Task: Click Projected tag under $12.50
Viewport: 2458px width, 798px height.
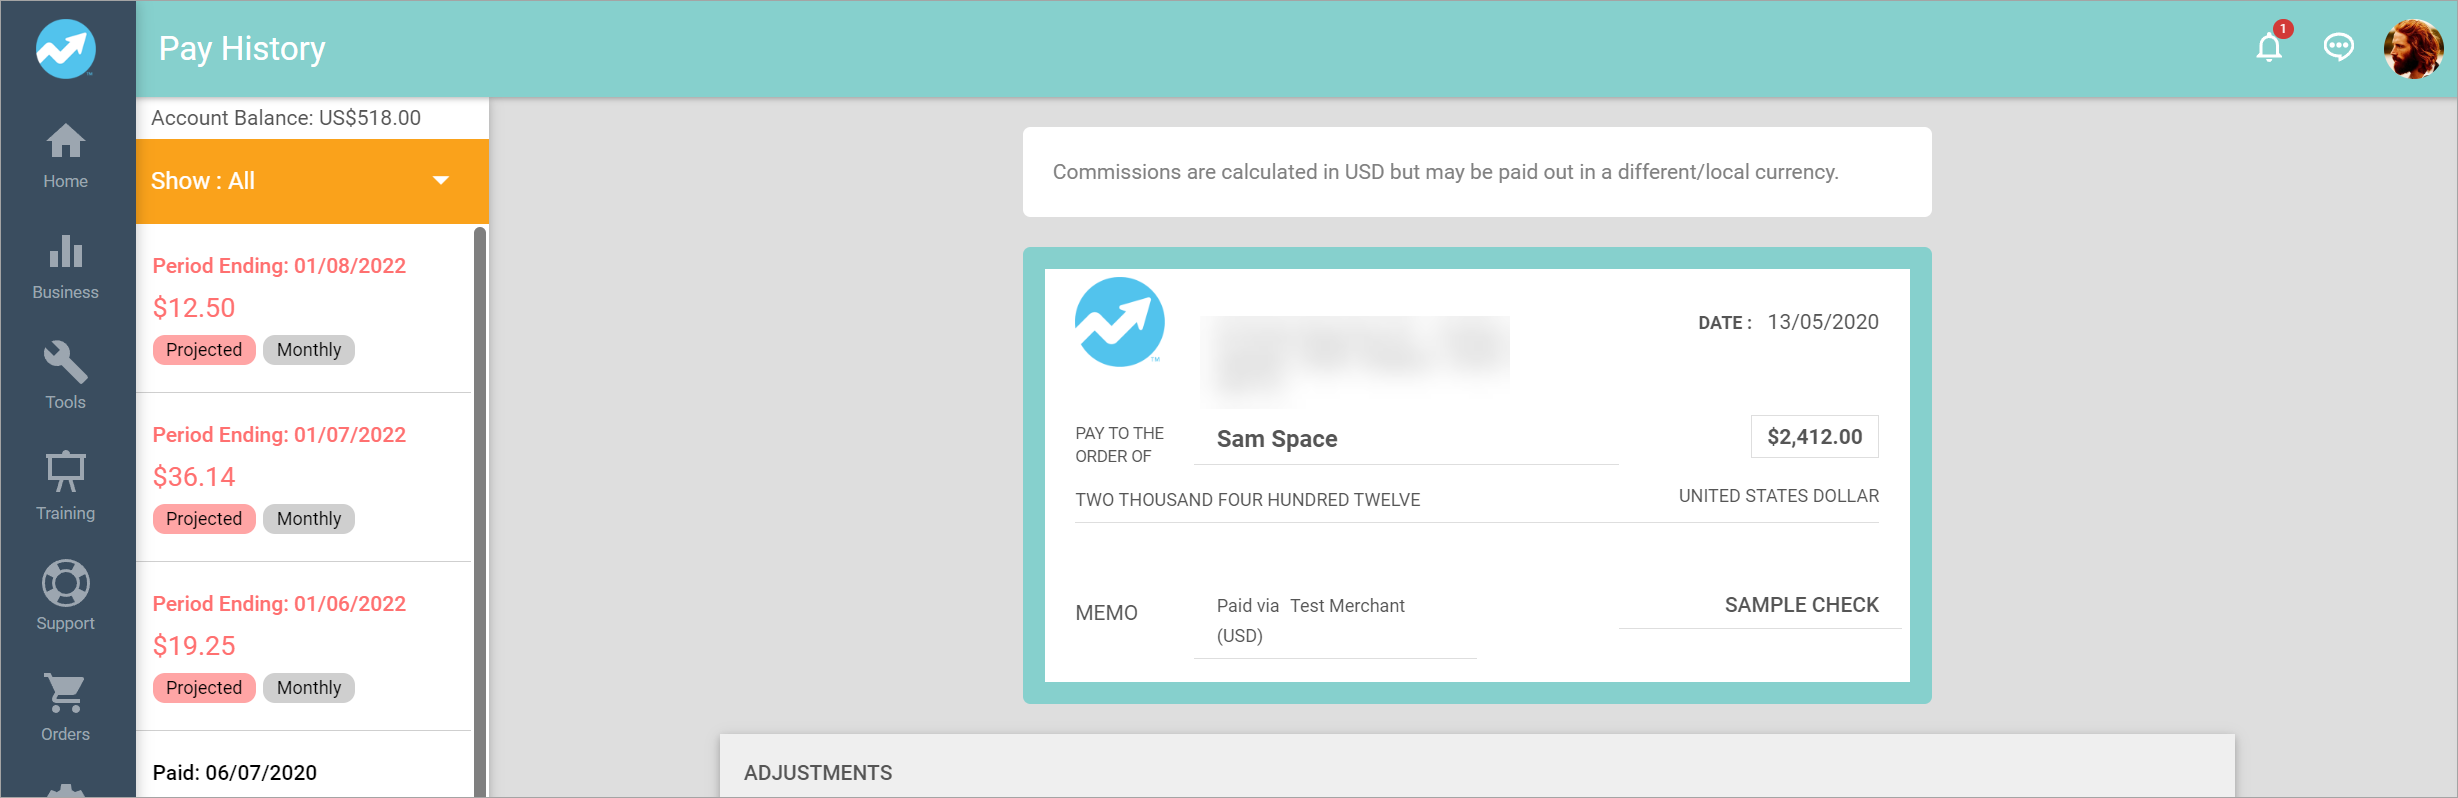Action: coord(204,350)
